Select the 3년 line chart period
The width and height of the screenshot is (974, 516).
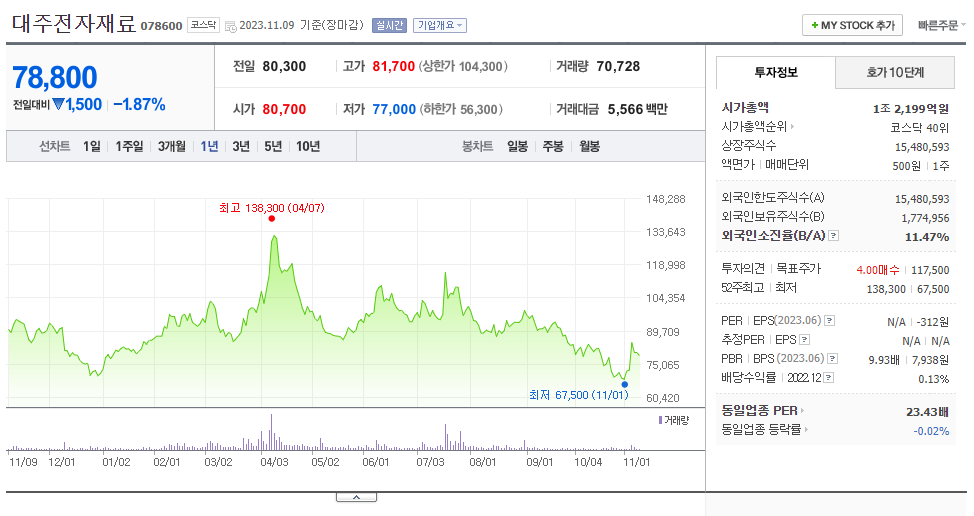coord(241,147)
